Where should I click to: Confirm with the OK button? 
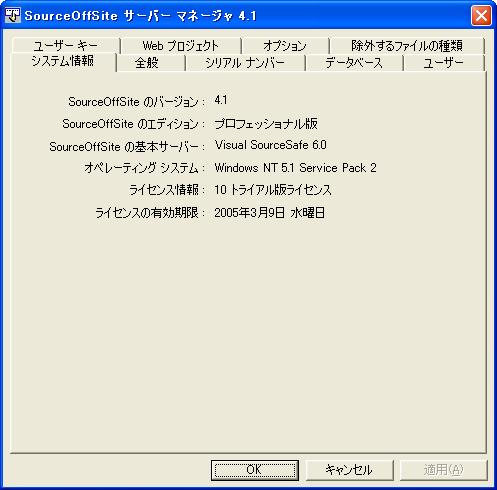(255, 470)
